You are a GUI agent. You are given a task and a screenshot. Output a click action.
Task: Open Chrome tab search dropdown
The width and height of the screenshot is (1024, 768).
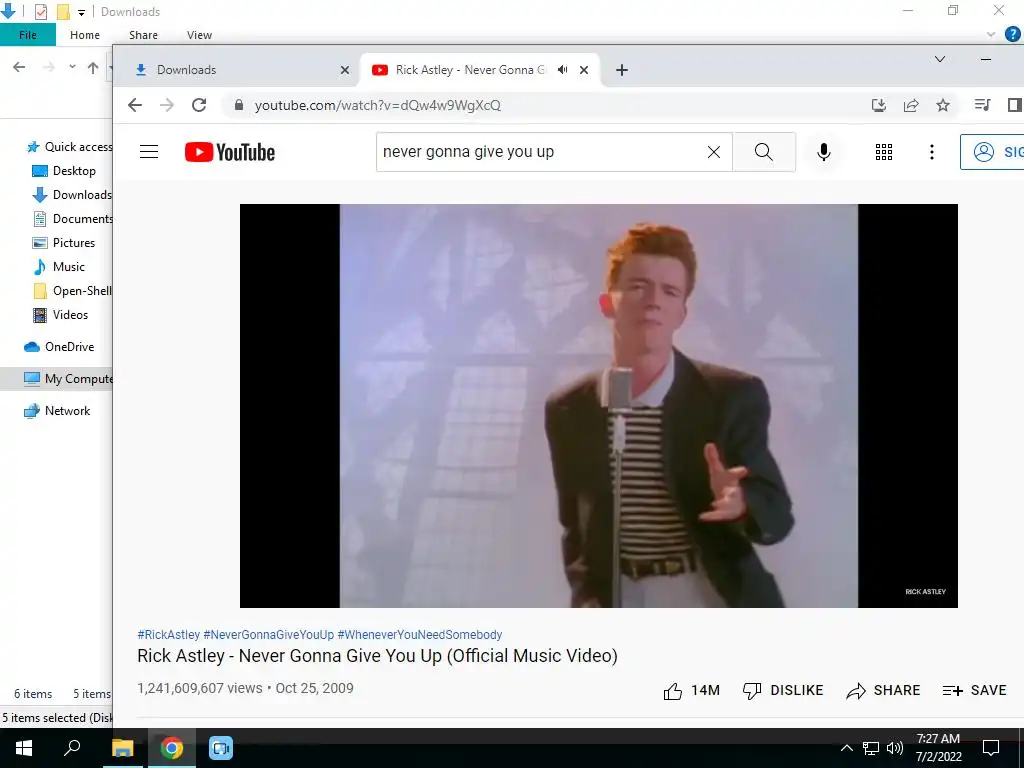(x=940, y=59)
